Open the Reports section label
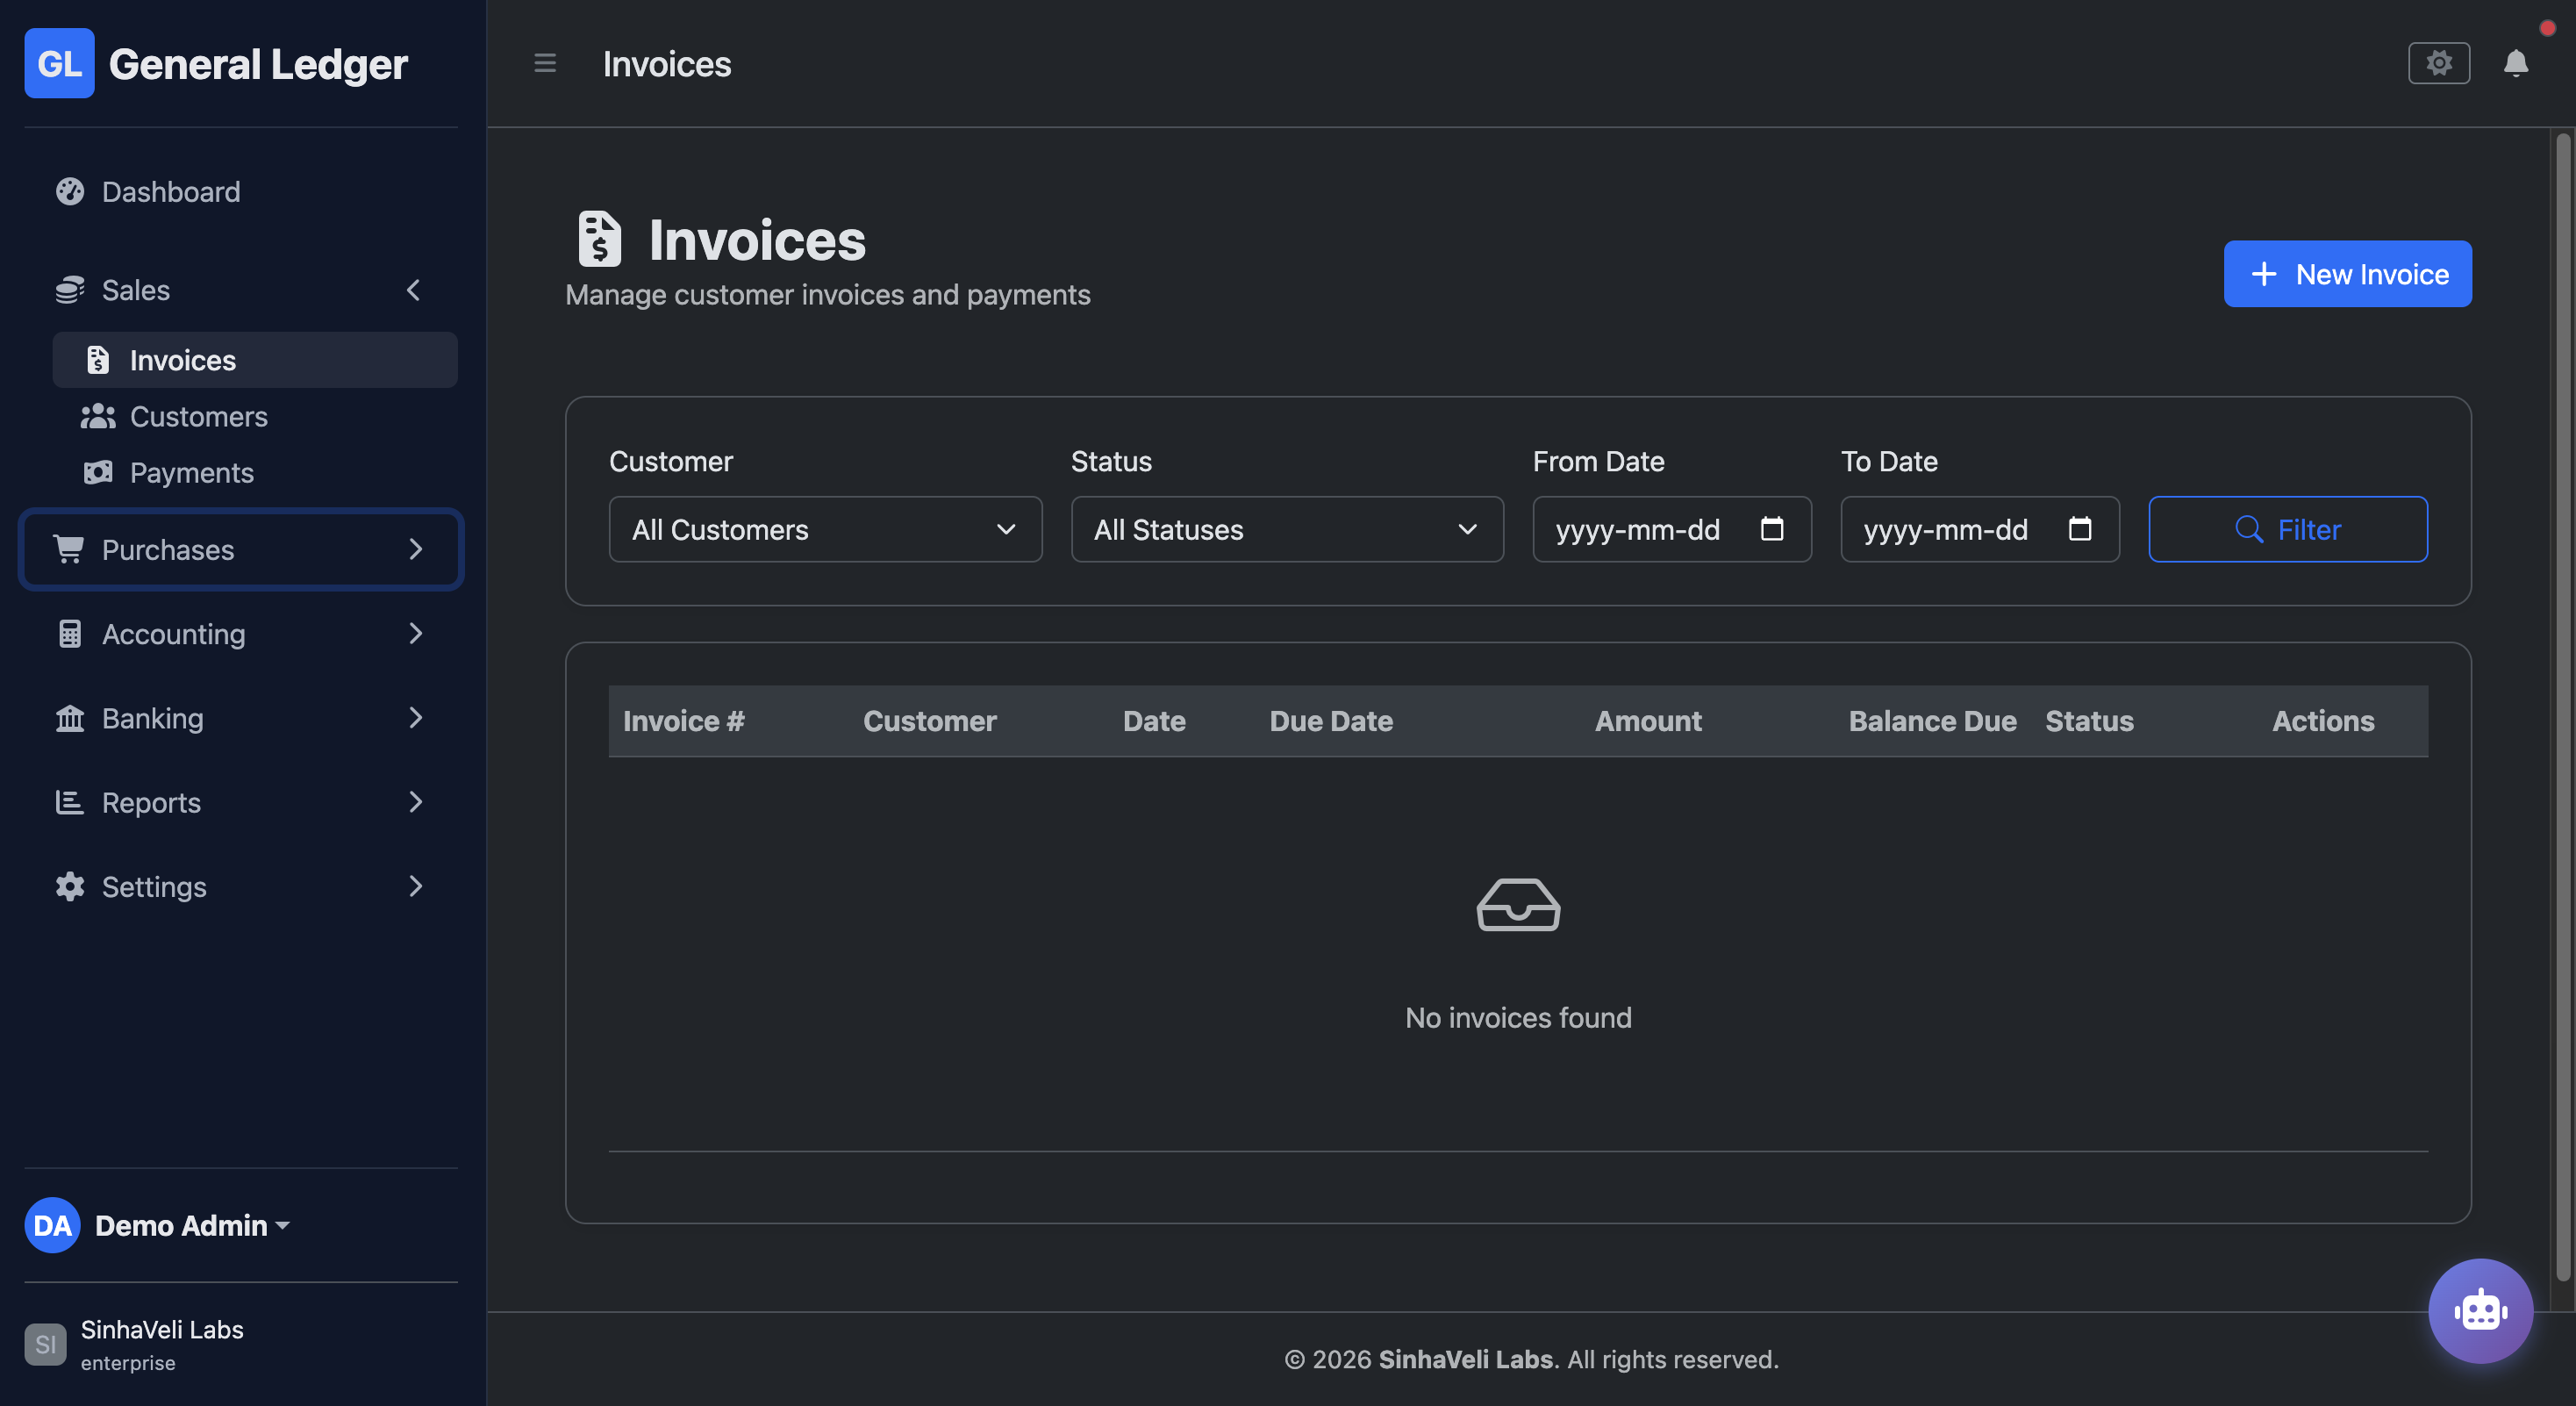Screen dimensions: 2576x1406 (x=151, y=801)
